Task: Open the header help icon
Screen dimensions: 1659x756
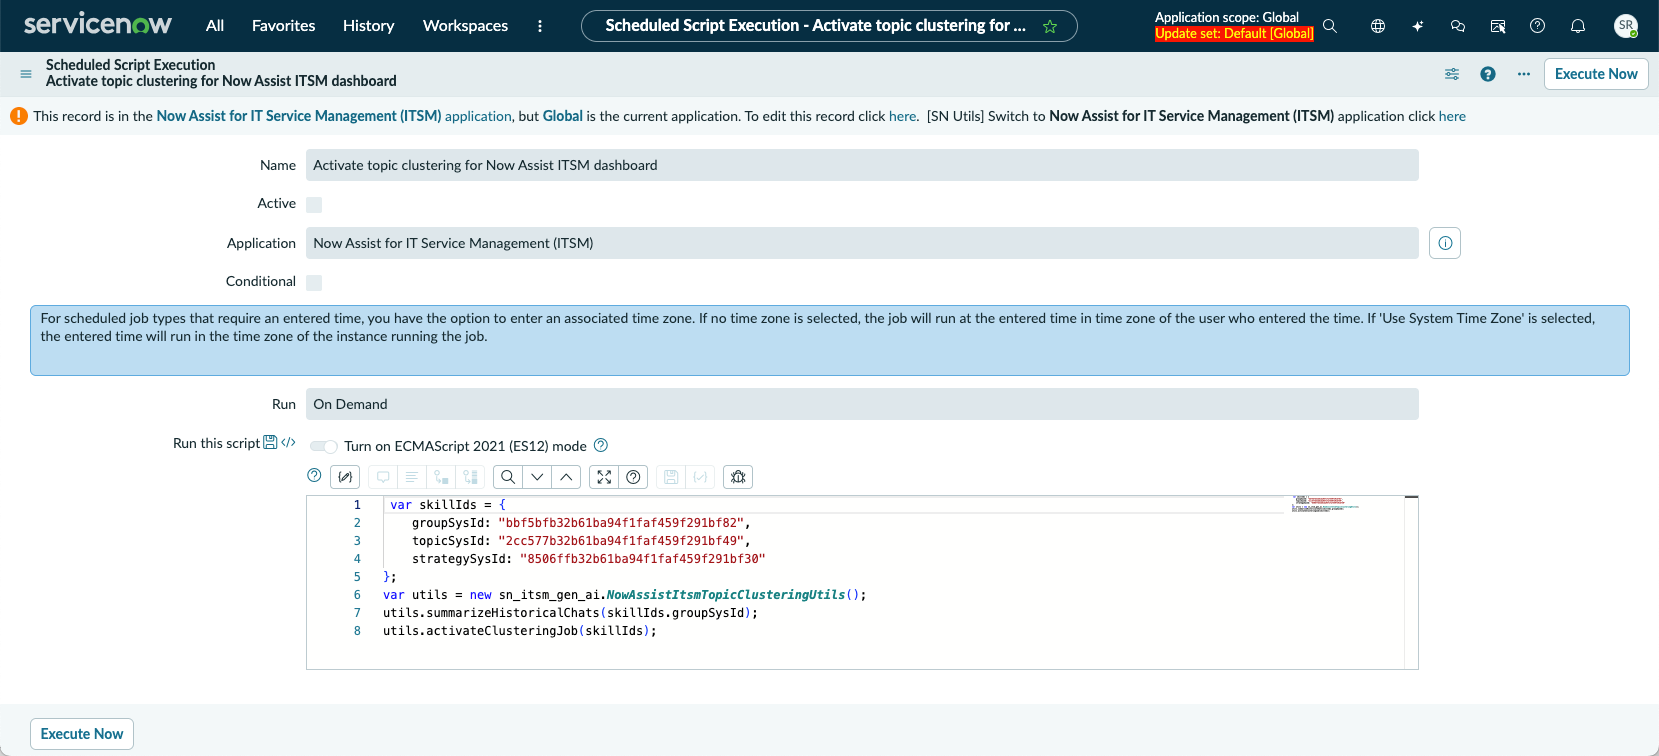Action: 1538,26
